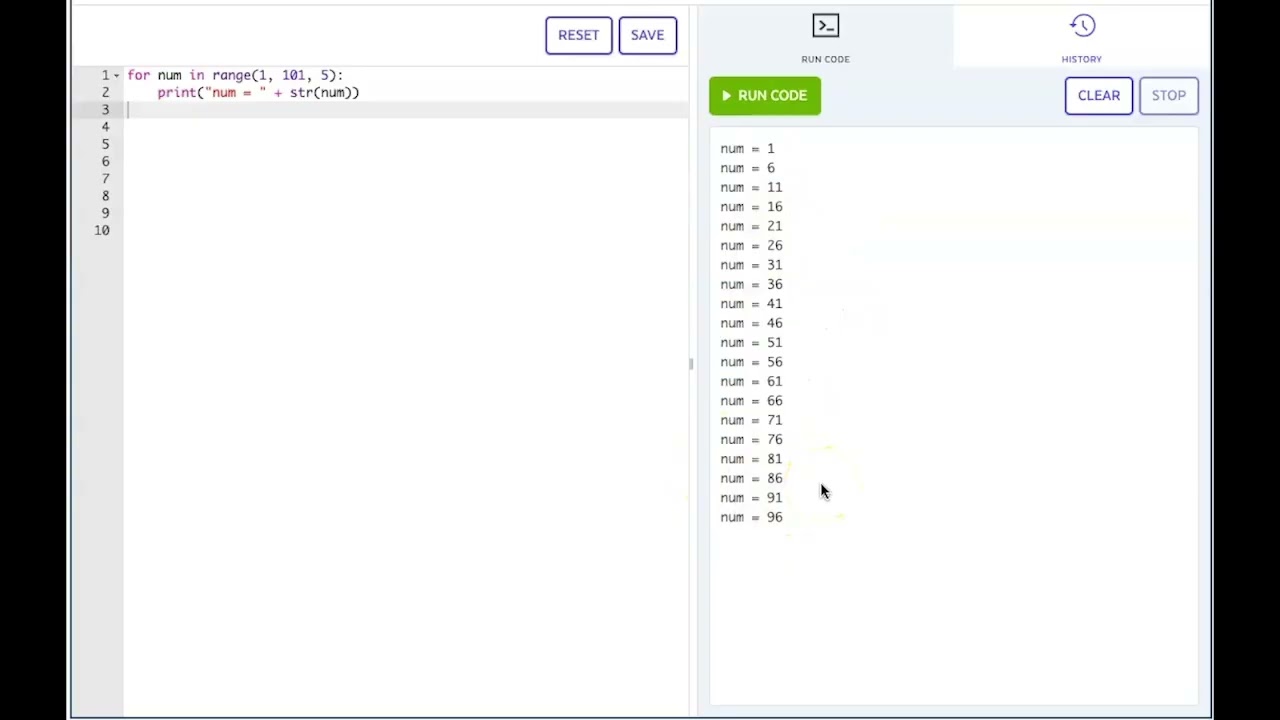Click line number 5 in gutter
Viewport: 1280px width, 720px height.
105,144
